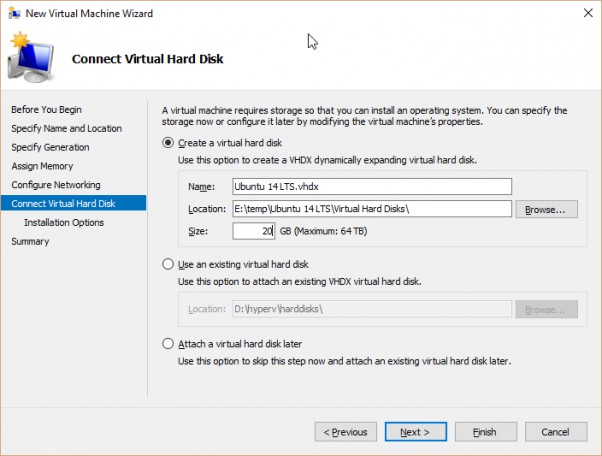The height and width of the screenshot is (456, 602).
Task: Browse for new virtual disk location
Action: 546,209
